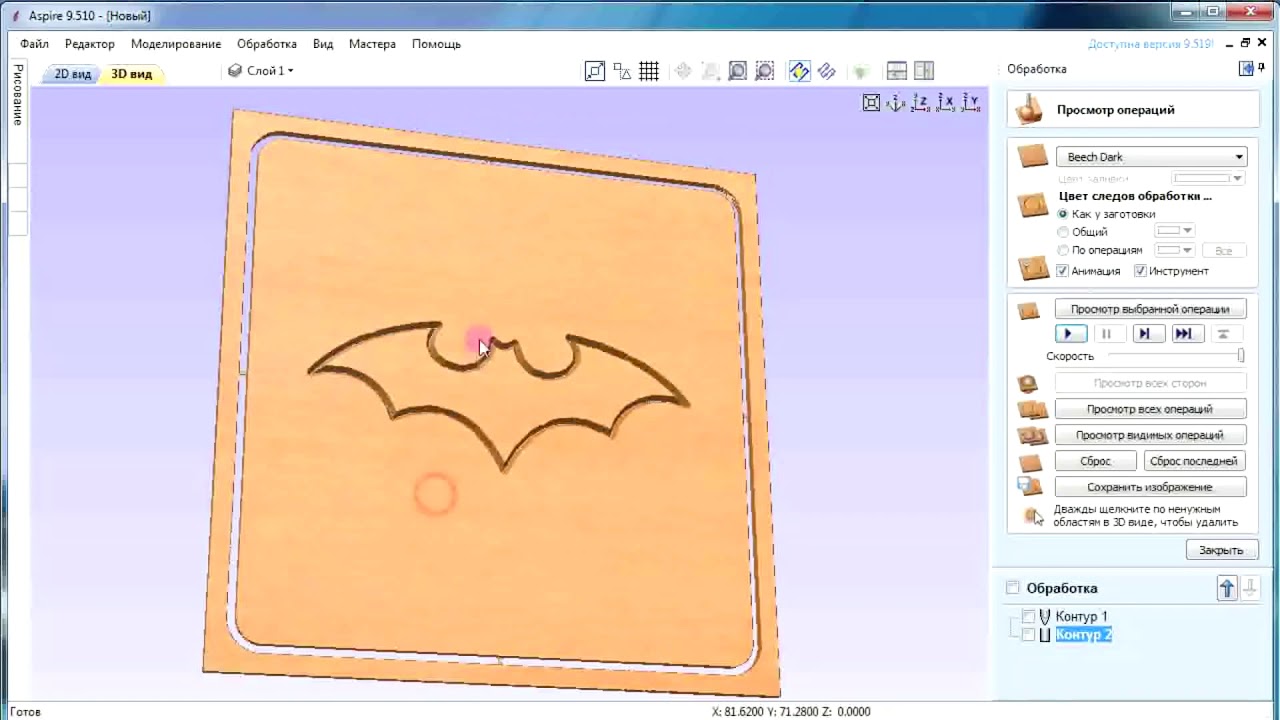Select the Как у заготовки radio option
The width and height of the screenshot is (1280, 720).
(1063, 214)
